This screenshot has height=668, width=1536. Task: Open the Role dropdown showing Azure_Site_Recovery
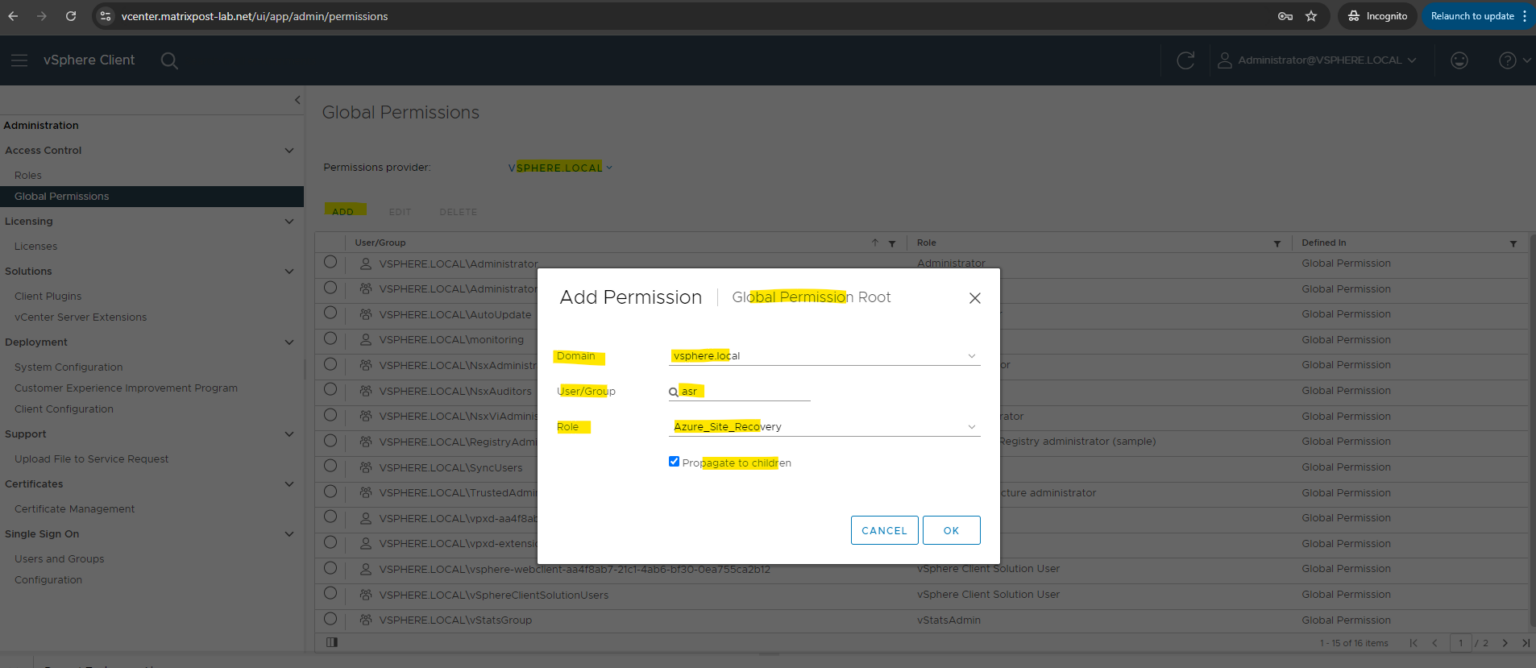[x=970, y=426]
